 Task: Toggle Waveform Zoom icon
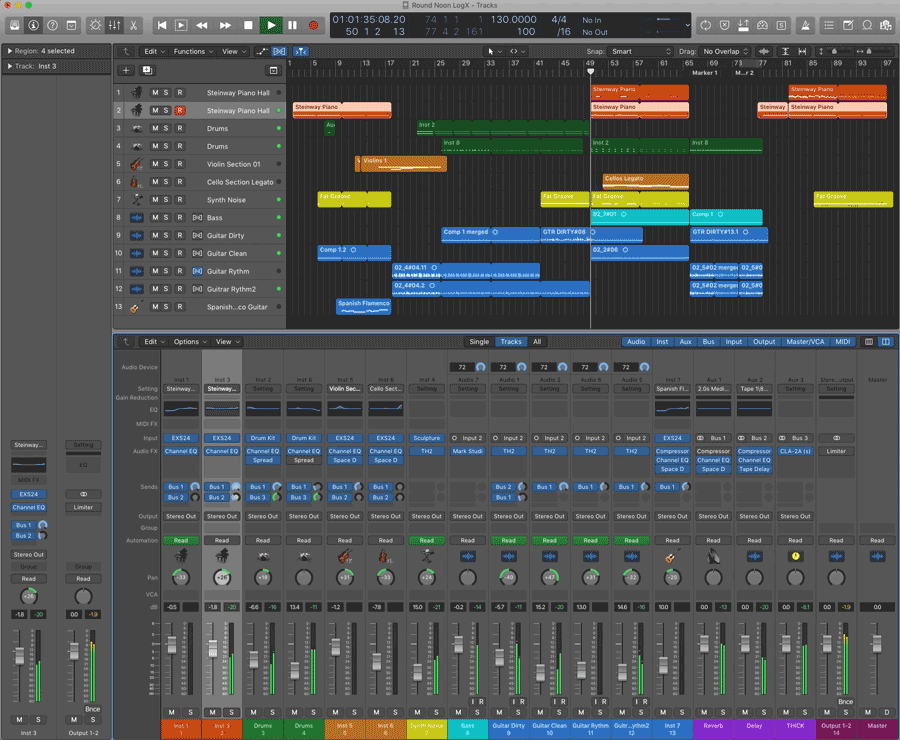[763, 51]
